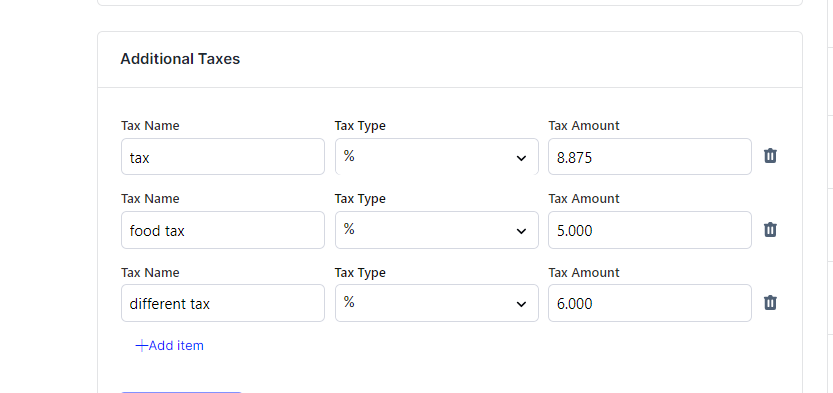Expand Tax Type dropdown for "food tax"
Viewport: 833px width, 393px height.
(x=437, y=230)
